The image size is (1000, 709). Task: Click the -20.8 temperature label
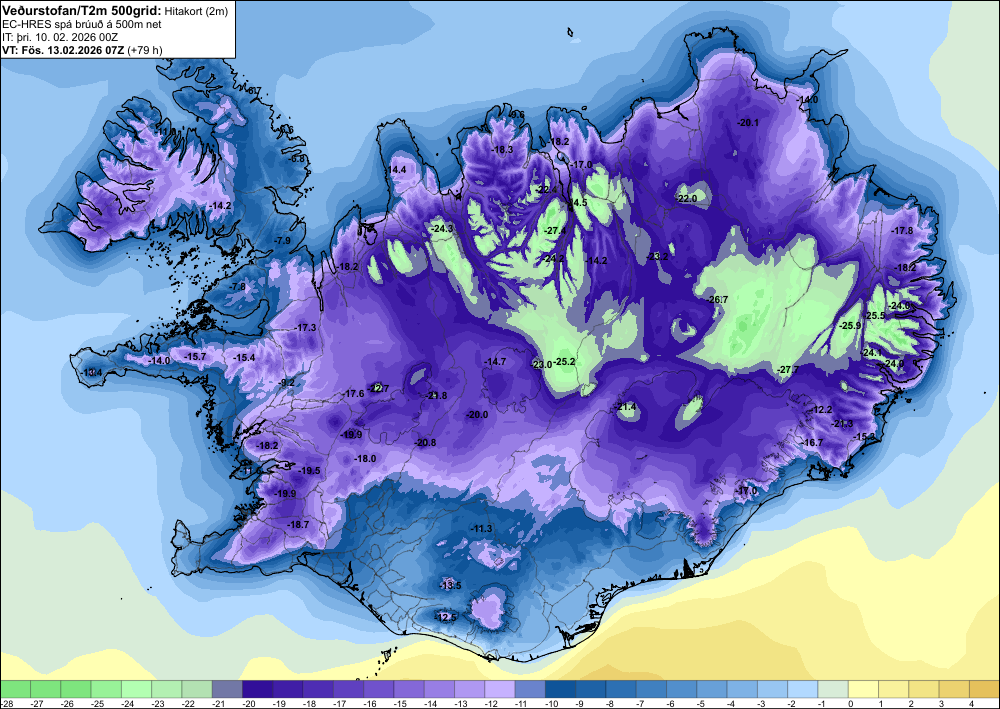coord(425,442)
